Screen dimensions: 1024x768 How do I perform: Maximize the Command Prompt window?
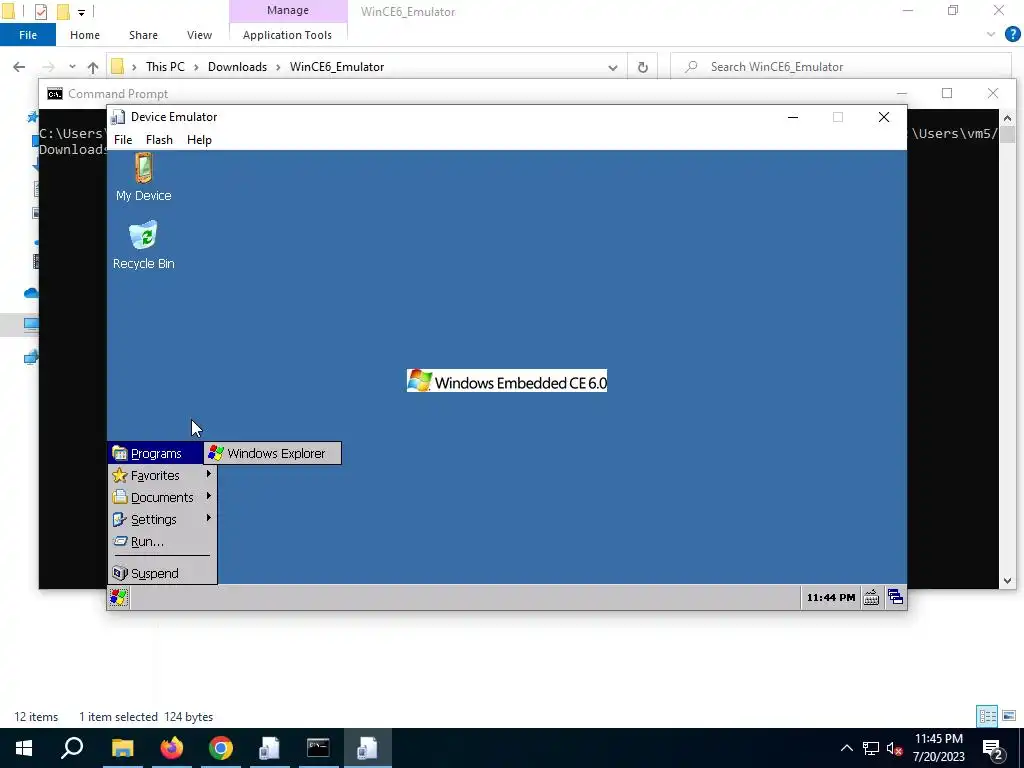tap(947, 93)
